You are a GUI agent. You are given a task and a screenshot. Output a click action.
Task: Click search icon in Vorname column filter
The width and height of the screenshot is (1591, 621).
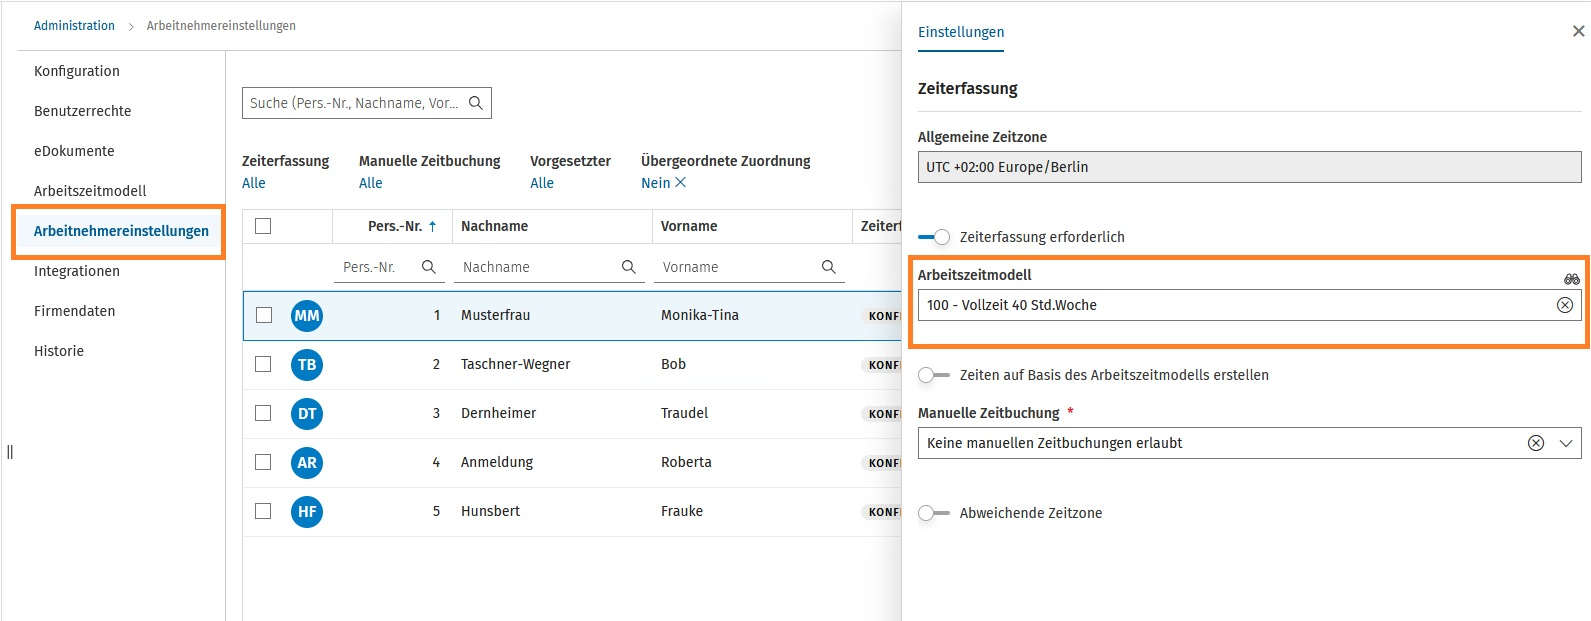(x=828, y=267)
